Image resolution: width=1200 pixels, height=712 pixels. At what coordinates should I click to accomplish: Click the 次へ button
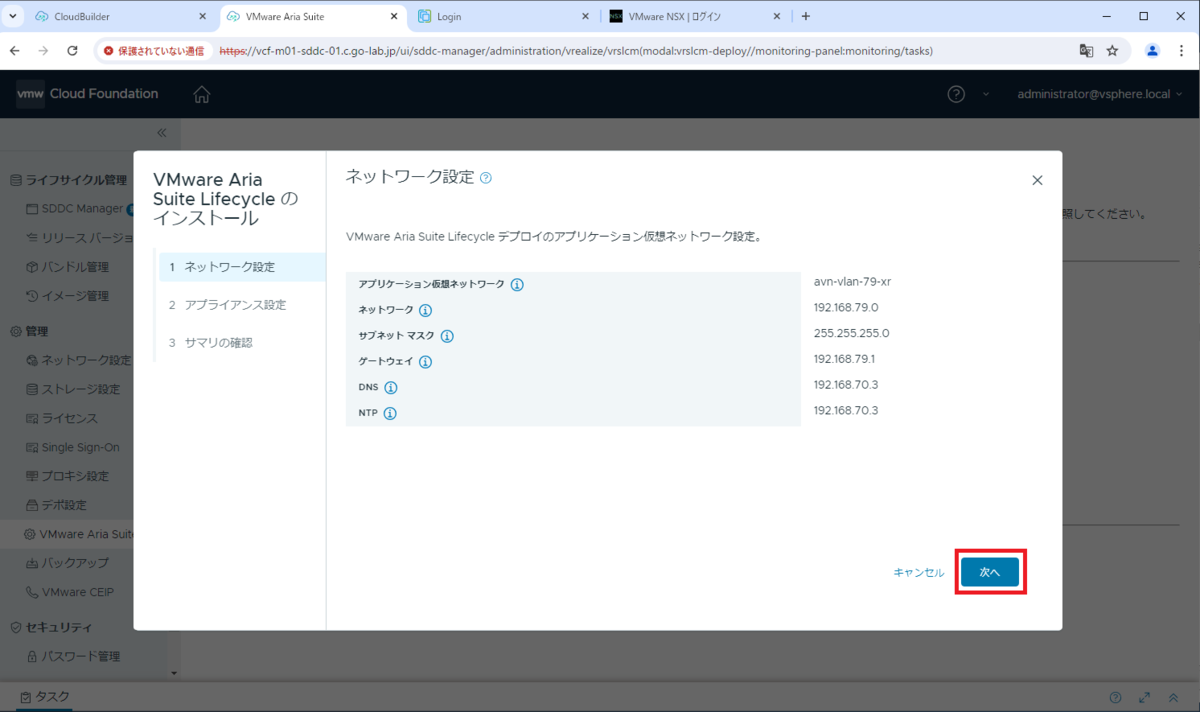(990, 572)
